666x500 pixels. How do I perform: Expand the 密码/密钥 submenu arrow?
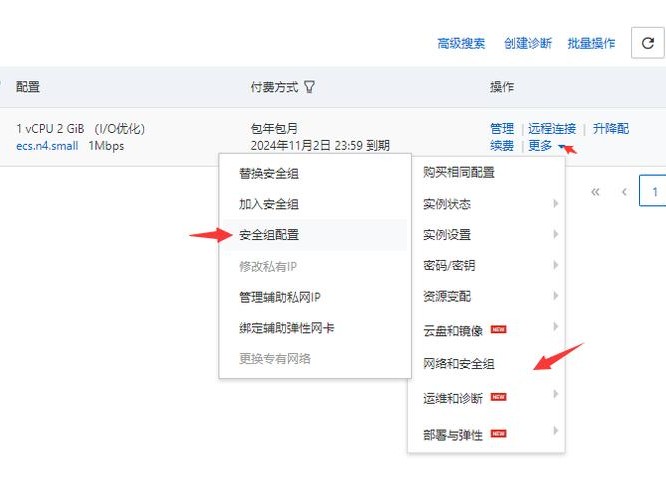point(556,265)
